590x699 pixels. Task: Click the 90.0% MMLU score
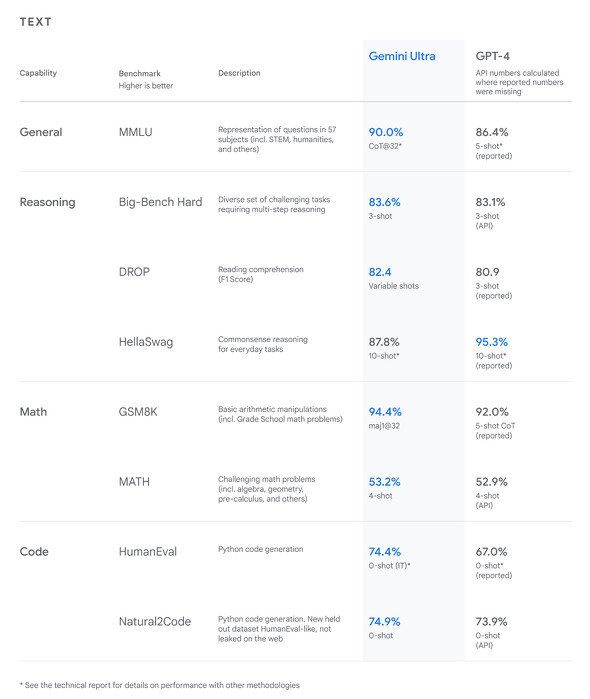385,132
